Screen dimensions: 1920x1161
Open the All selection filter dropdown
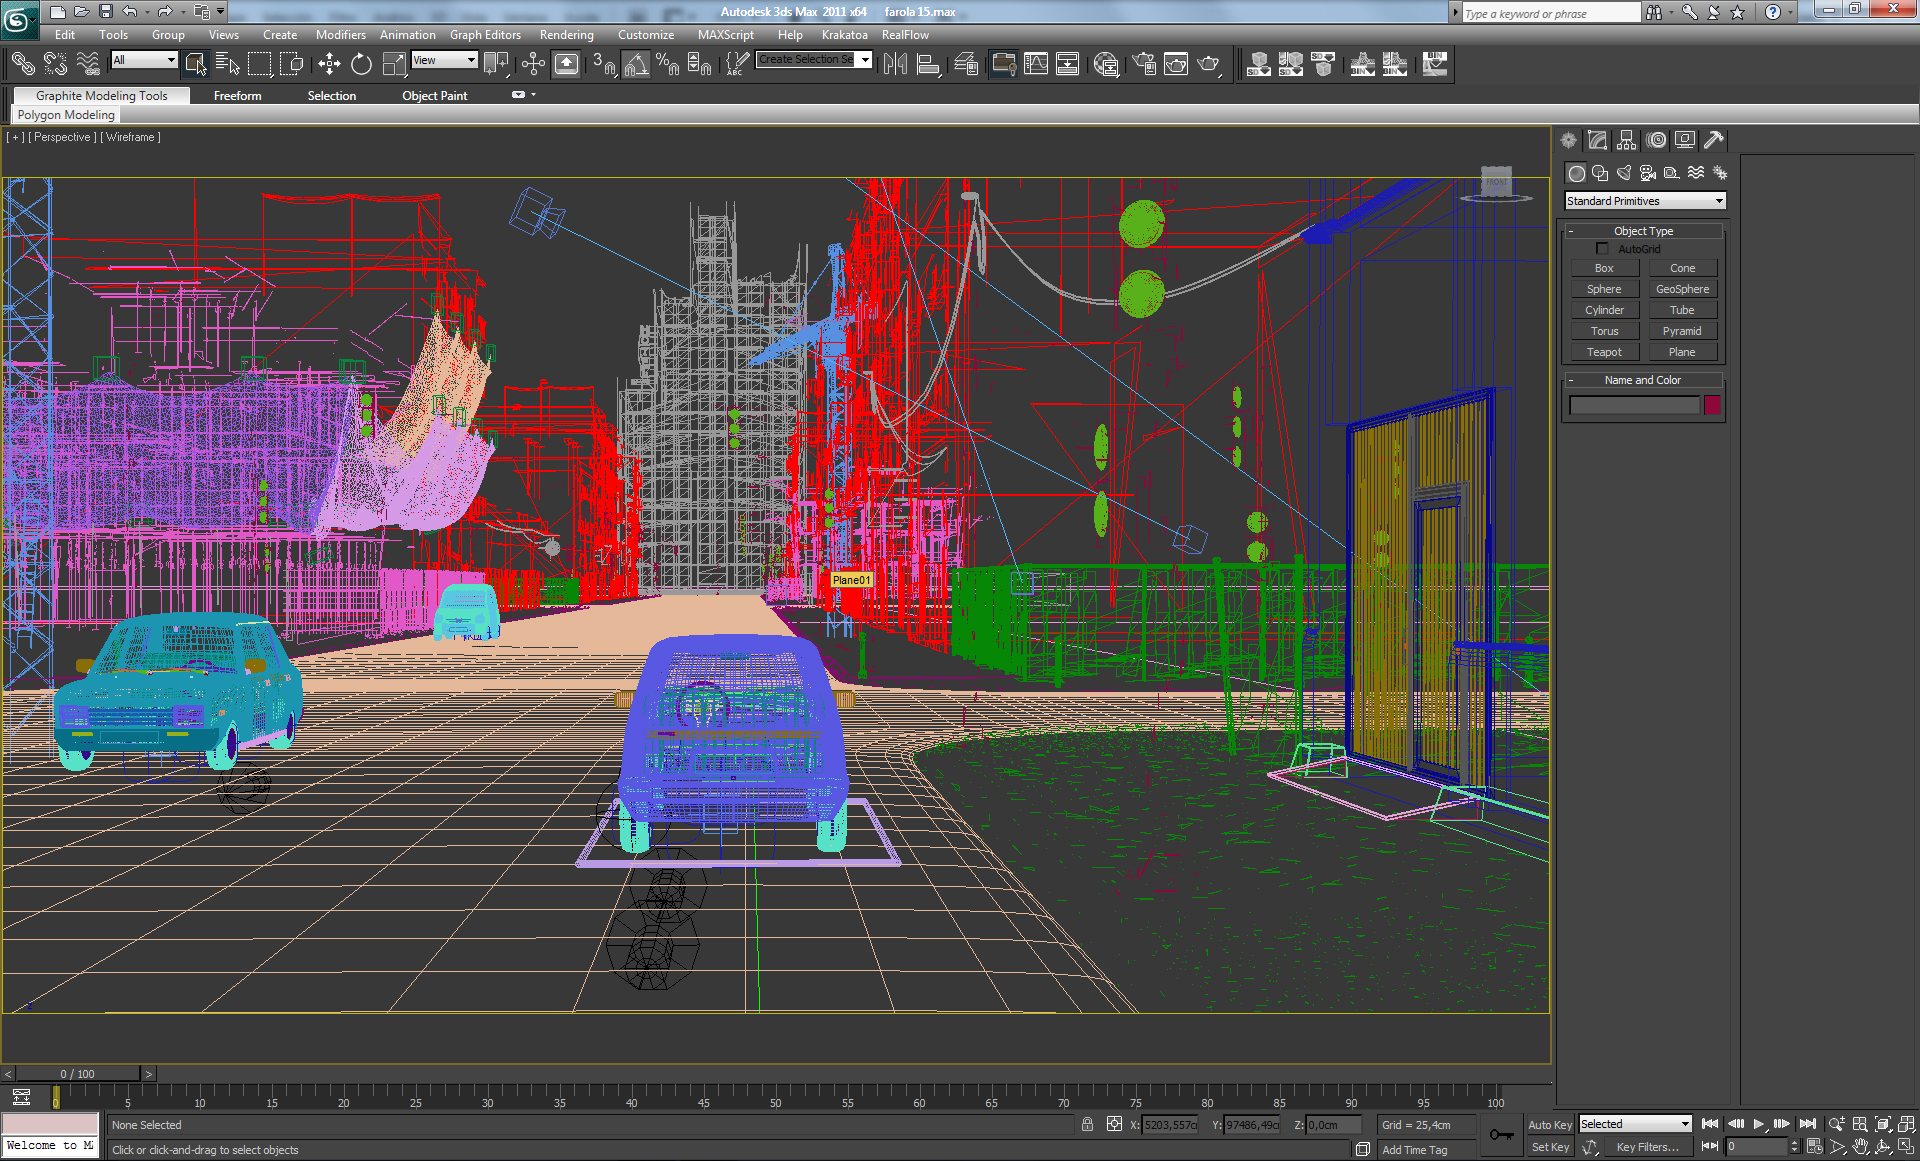pyautogui.click(x=144, y=60)
